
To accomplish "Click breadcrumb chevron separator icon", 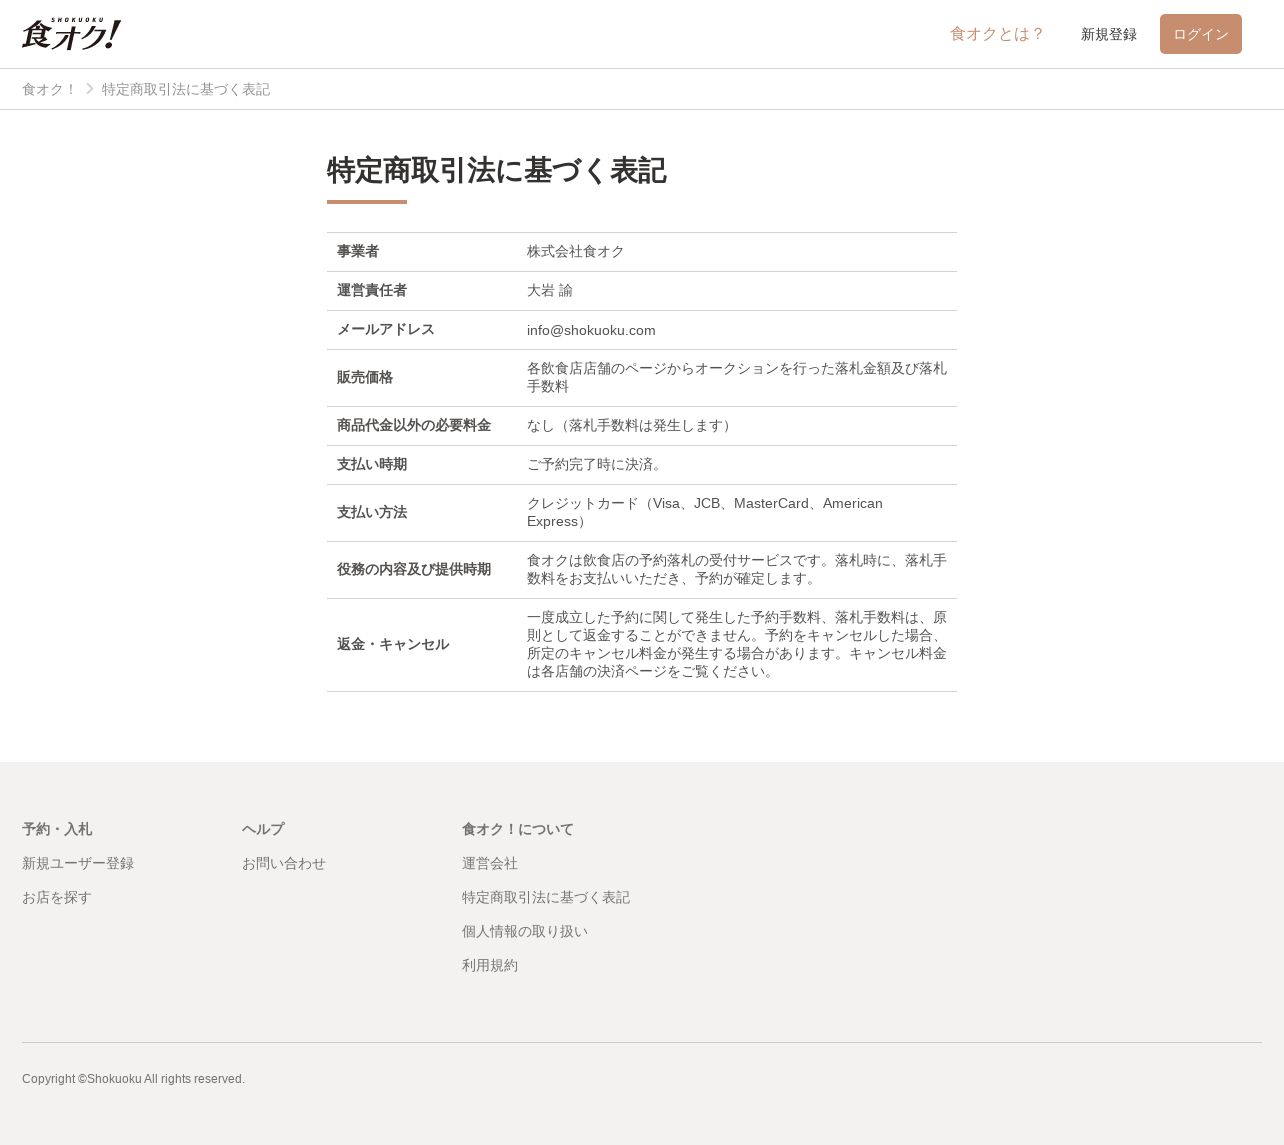I will 90,89.
